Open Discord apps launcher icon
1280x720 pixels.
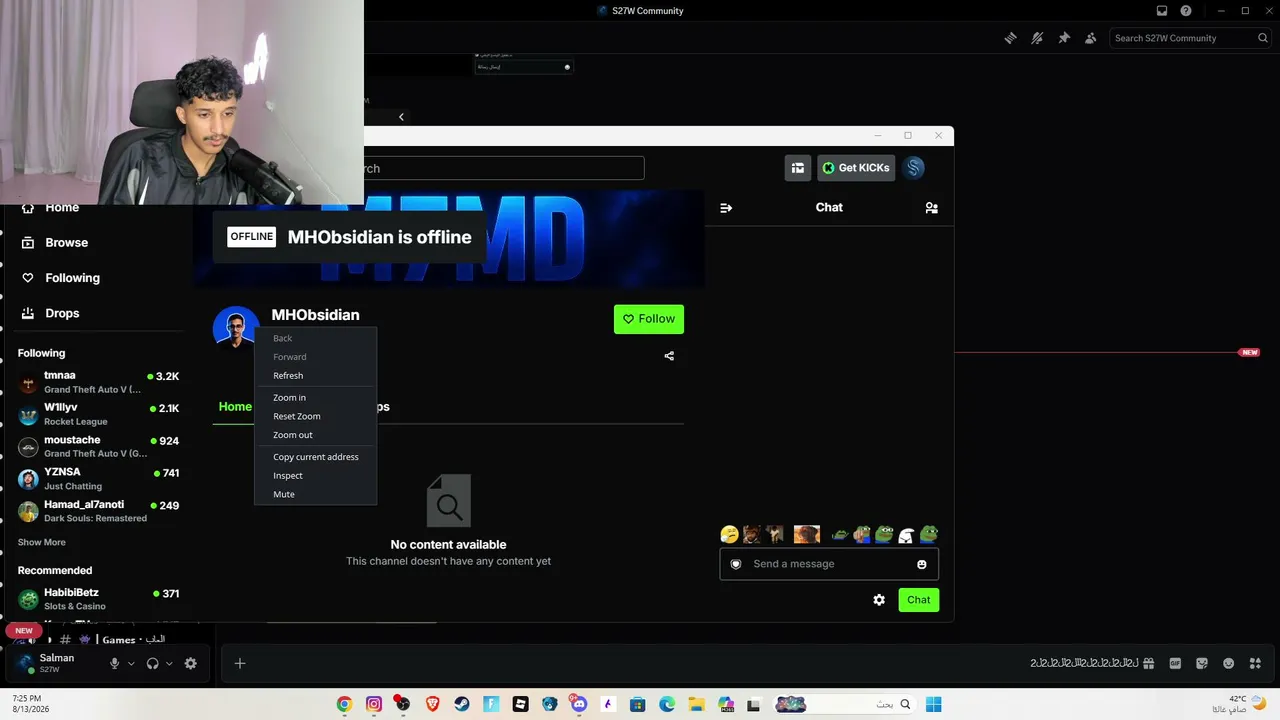1255,663
